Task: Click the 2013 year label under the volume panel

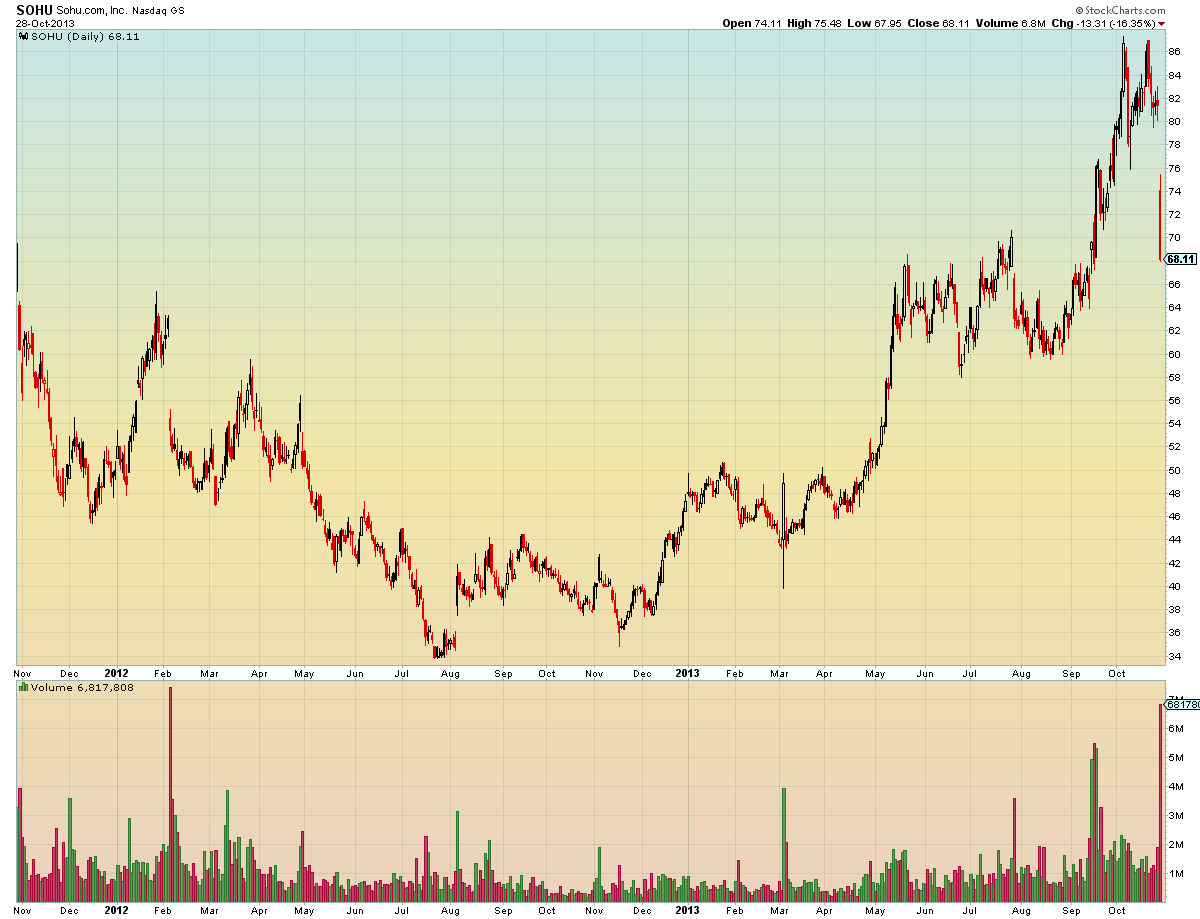Action: point(687,911)
